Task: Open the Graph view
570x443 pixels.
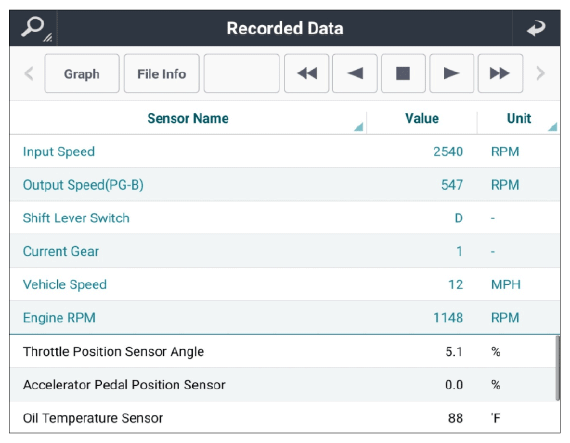Action: pos(82,73)
